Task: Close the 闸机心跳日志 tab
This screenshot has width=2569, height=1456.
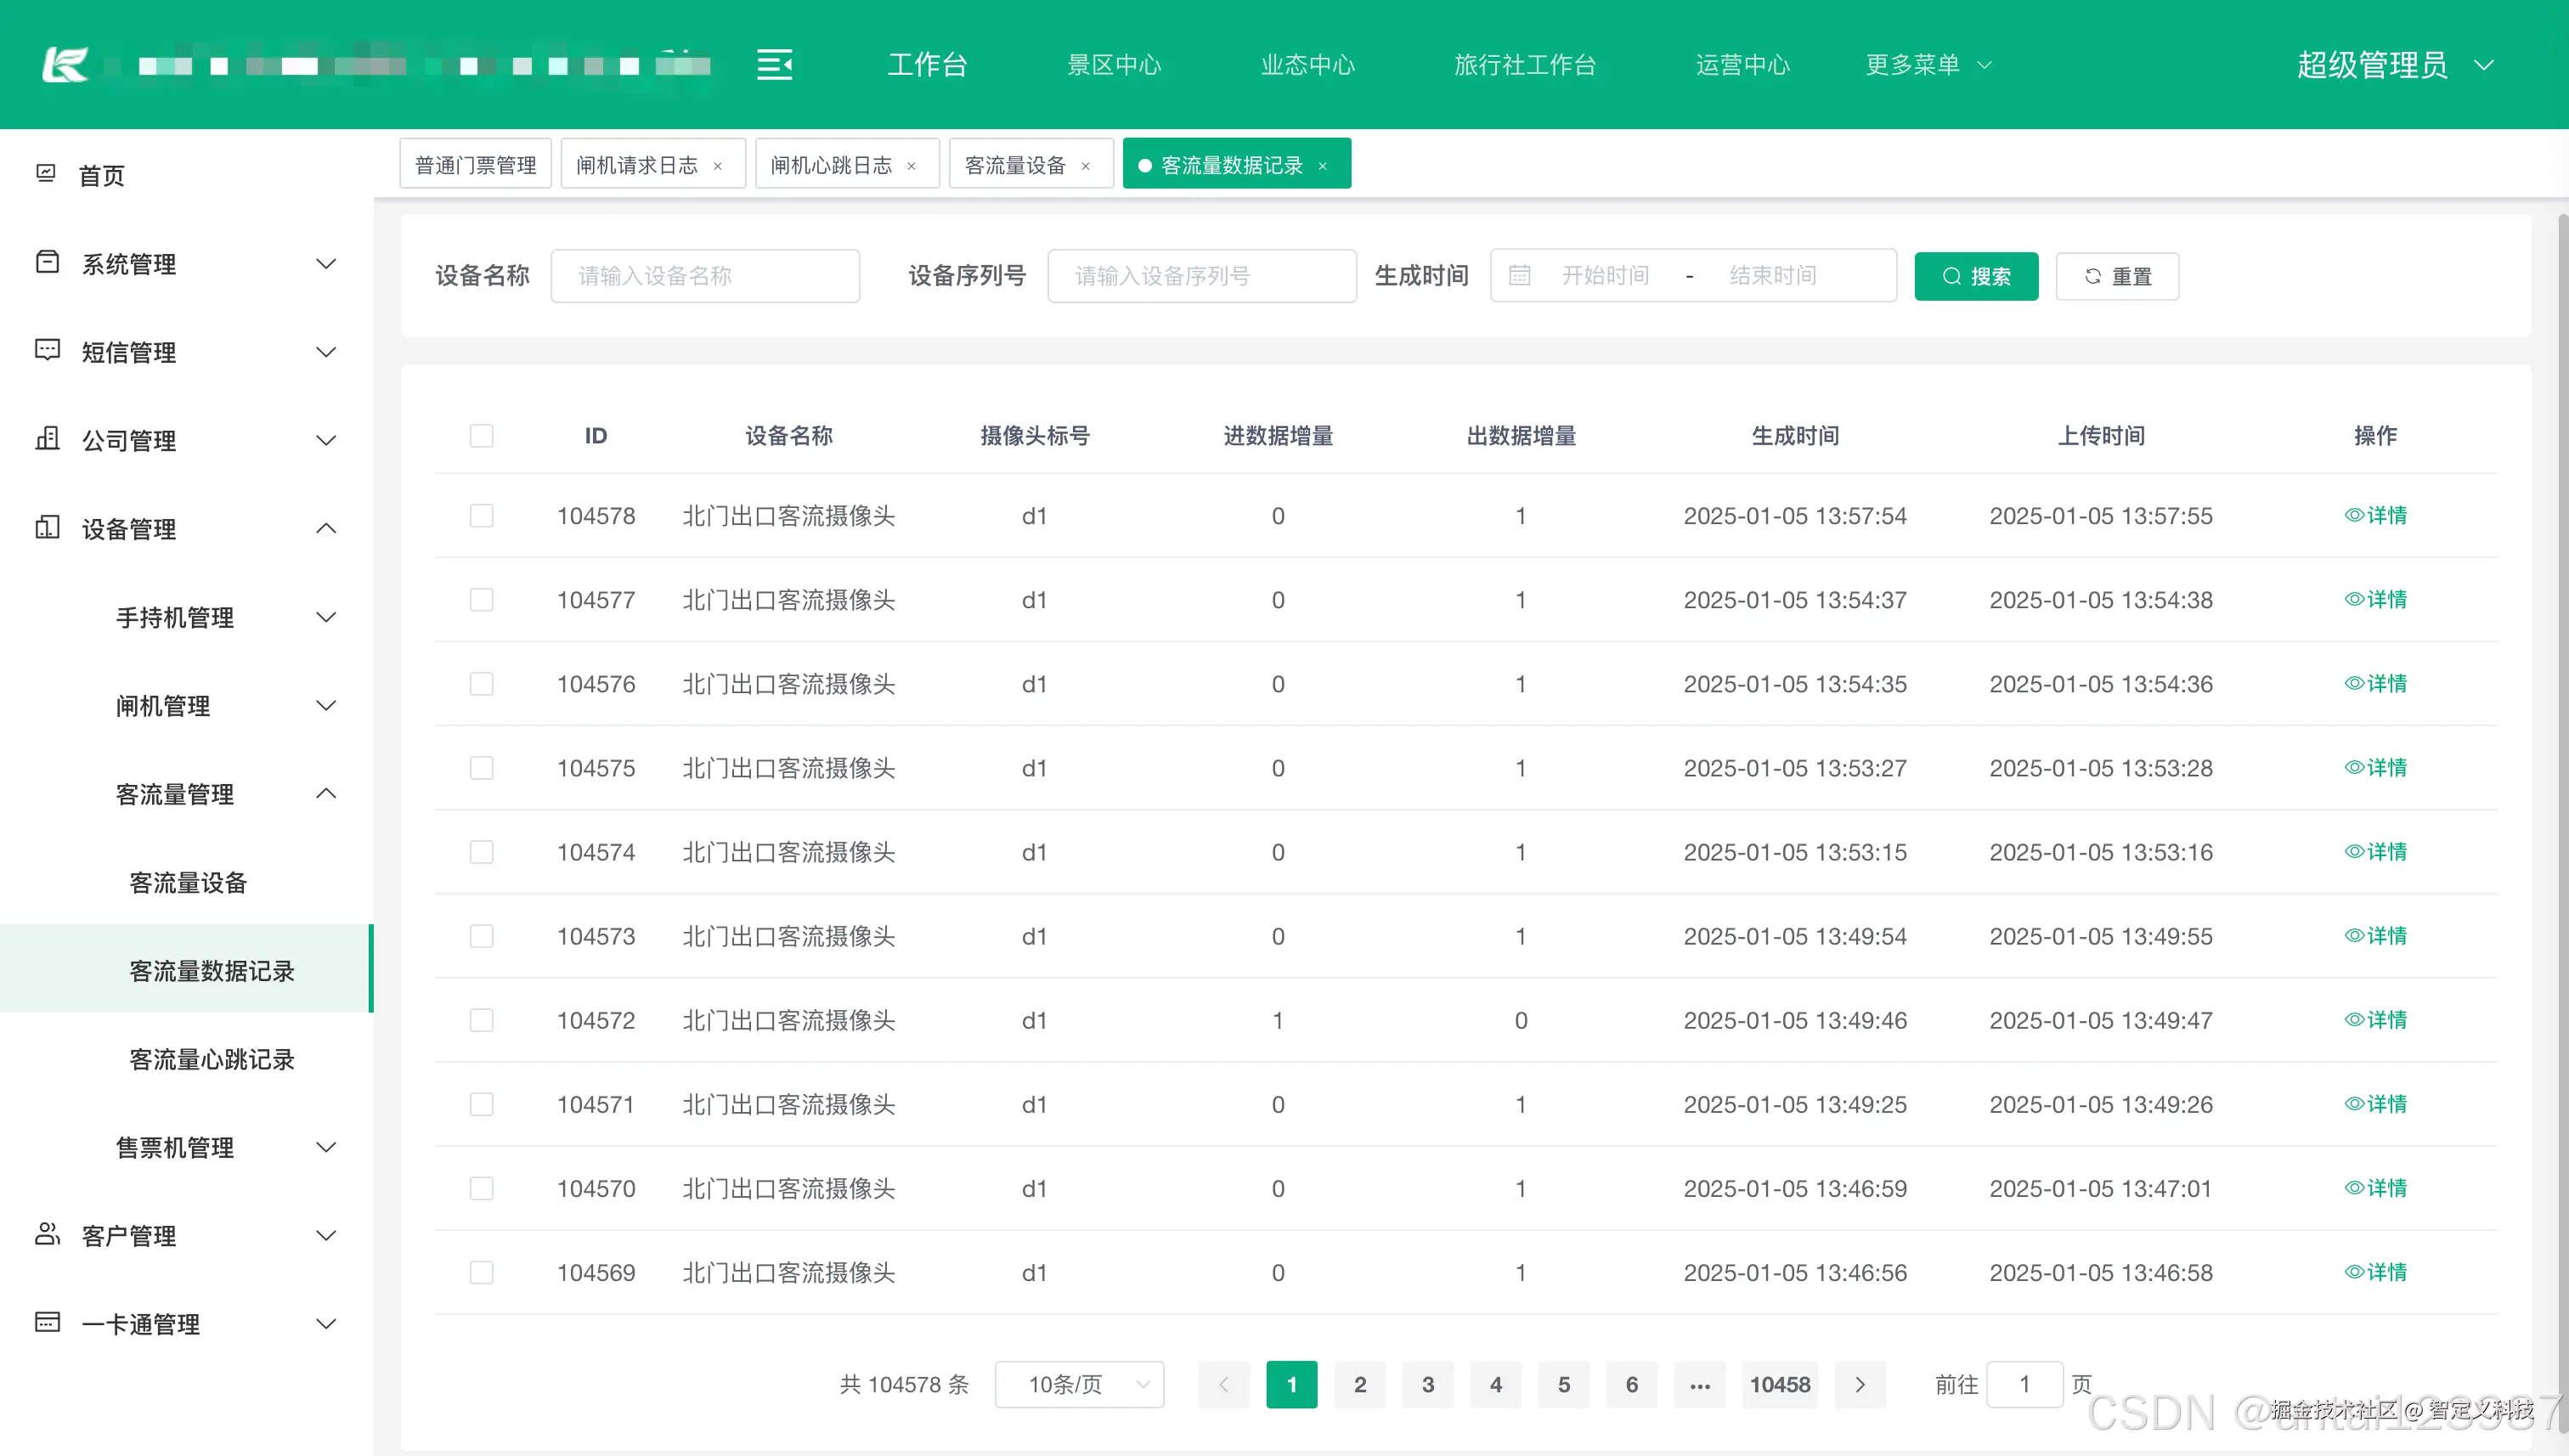Action: click(x=912, y=166)
